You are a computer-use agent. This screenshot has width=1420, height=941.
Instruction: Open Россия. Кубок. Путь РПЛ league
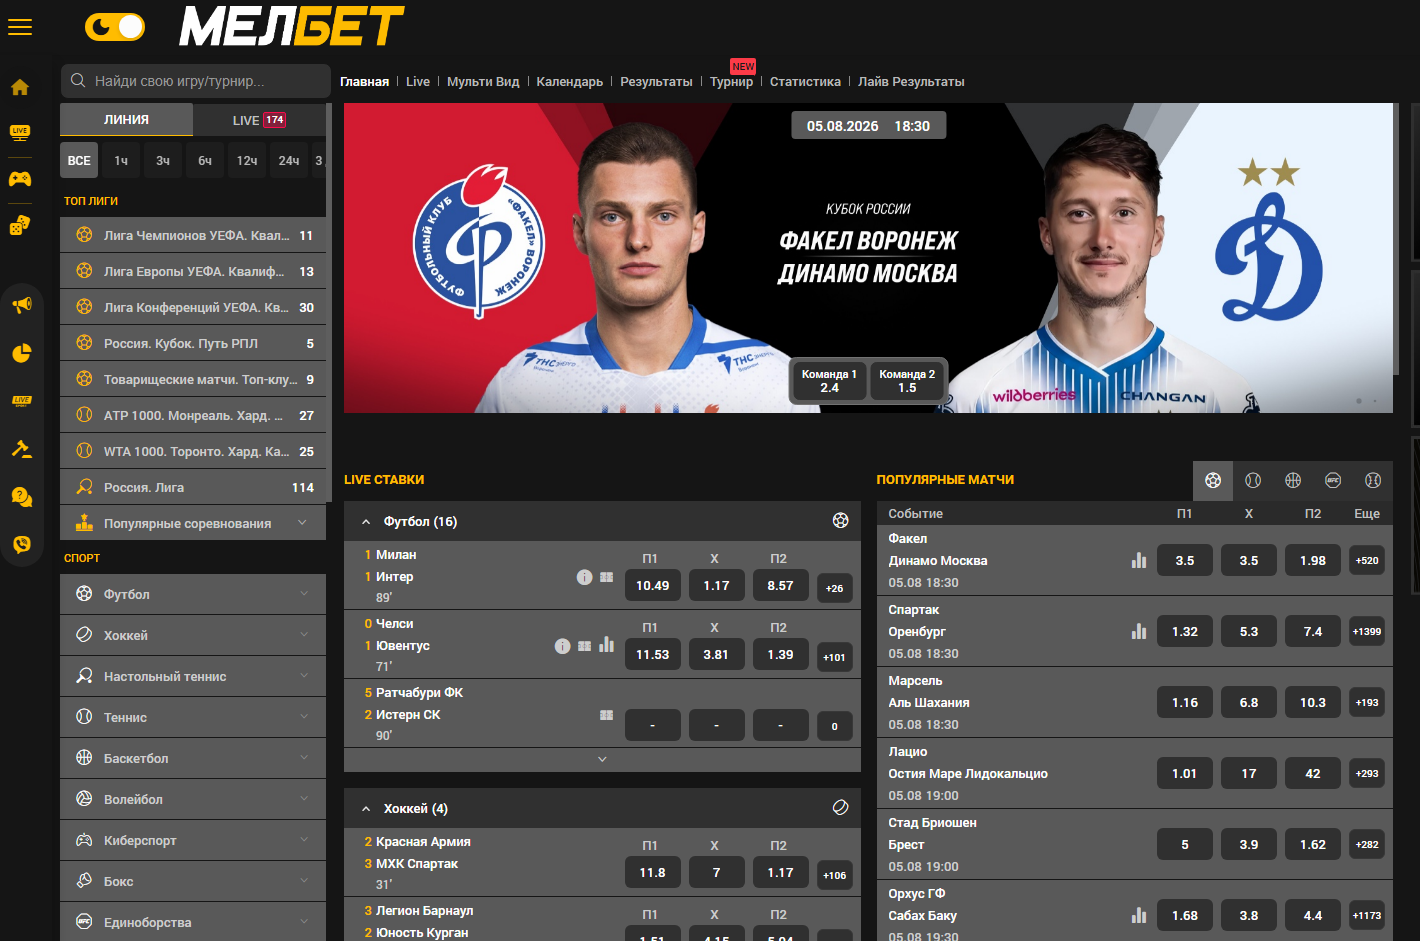[x=193, y=343]
